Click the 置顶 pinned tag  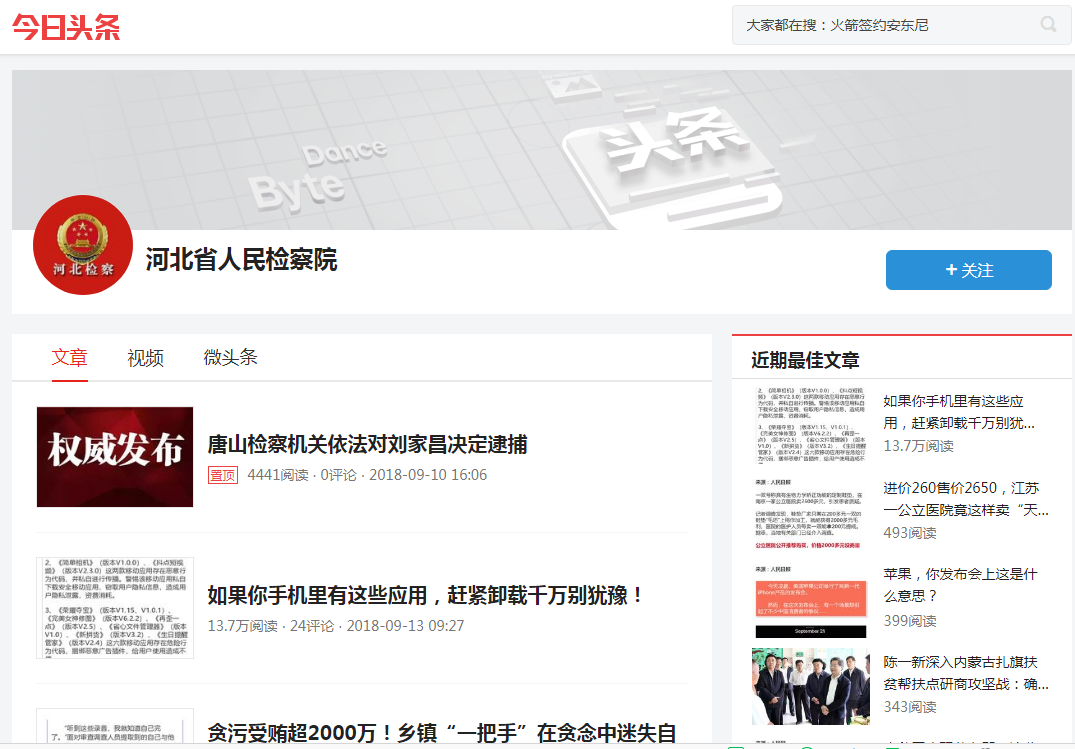click(x=222, y=475)
